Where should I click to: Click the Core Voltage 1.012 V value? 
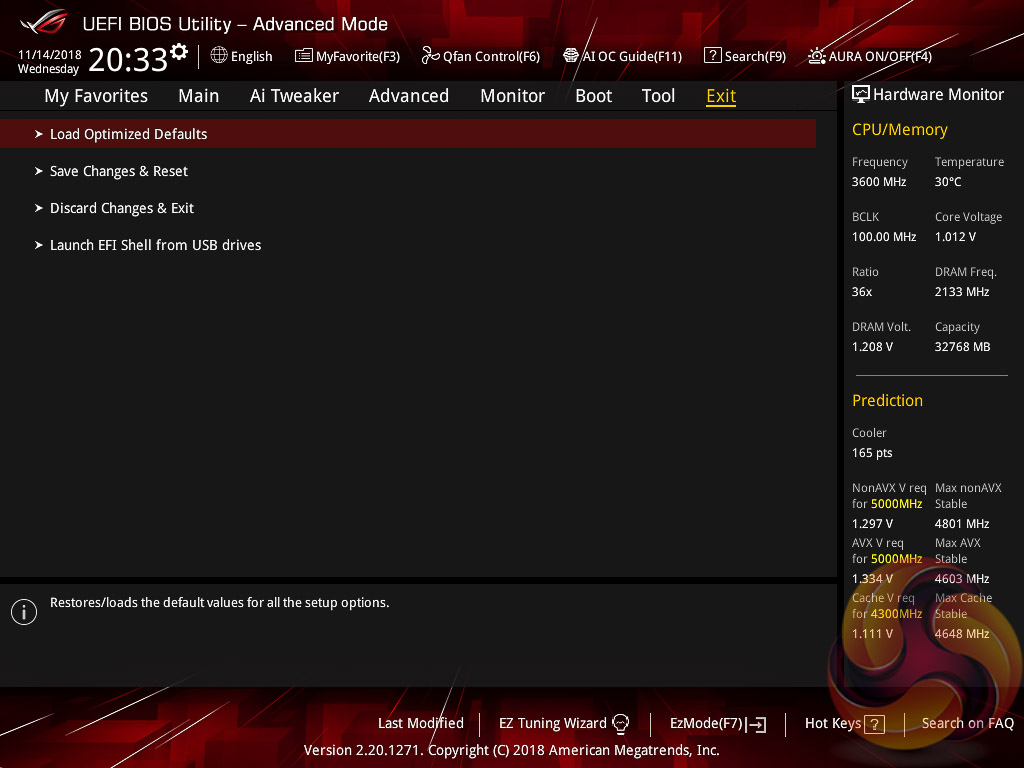click(x=955, y=237)
